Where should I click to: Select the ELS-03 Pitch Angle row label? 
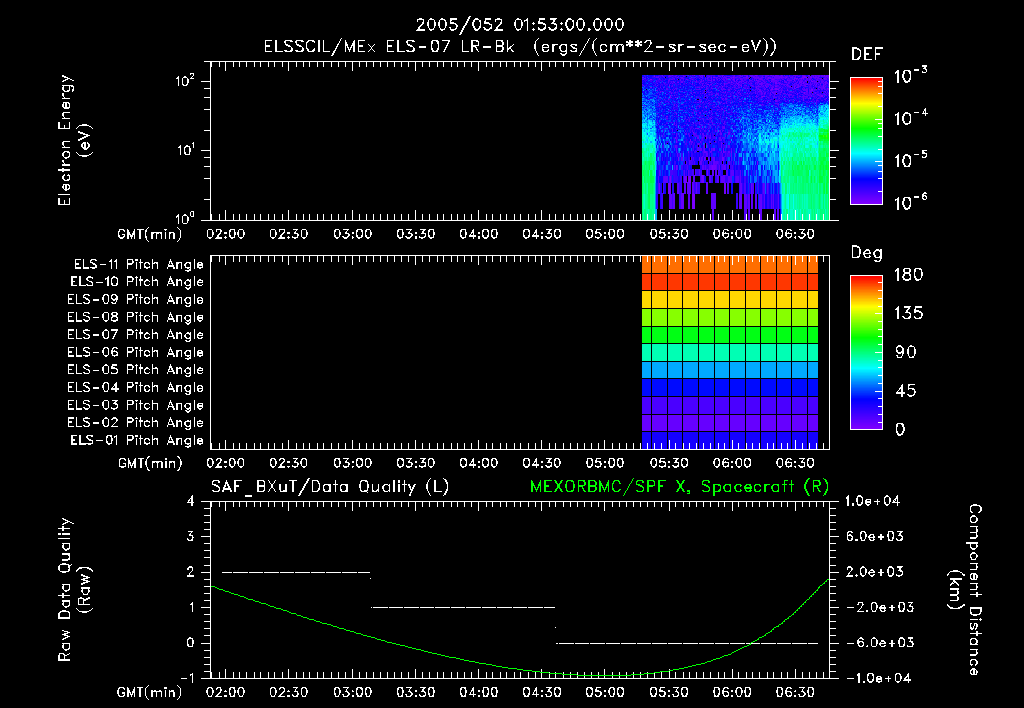[x=136, y=405]
